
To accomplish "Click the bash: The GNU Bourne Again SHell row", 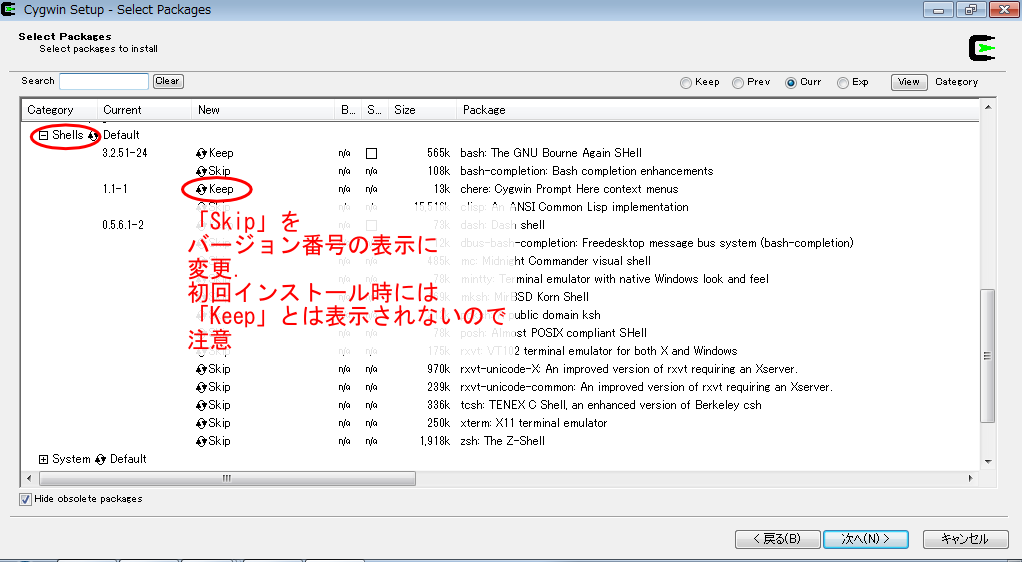I will (500, 153).
